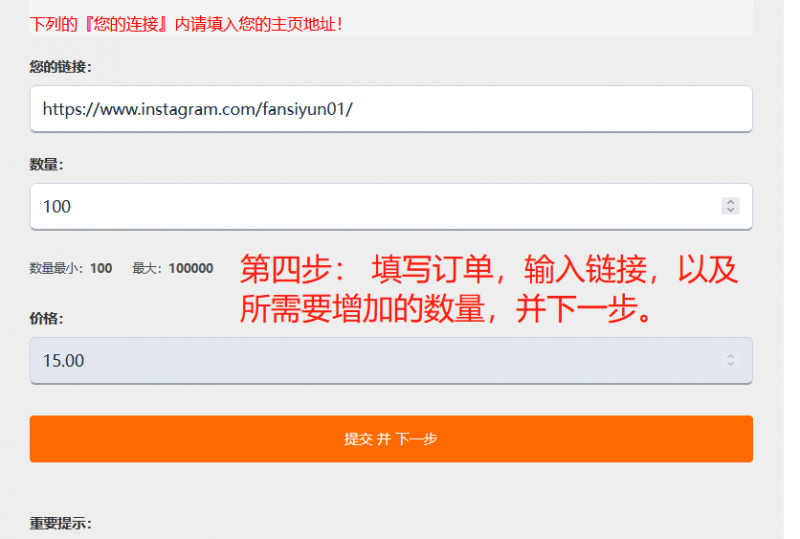Click the 重要提示 heading
Screen dimensions: 800x539
[60, 523]
